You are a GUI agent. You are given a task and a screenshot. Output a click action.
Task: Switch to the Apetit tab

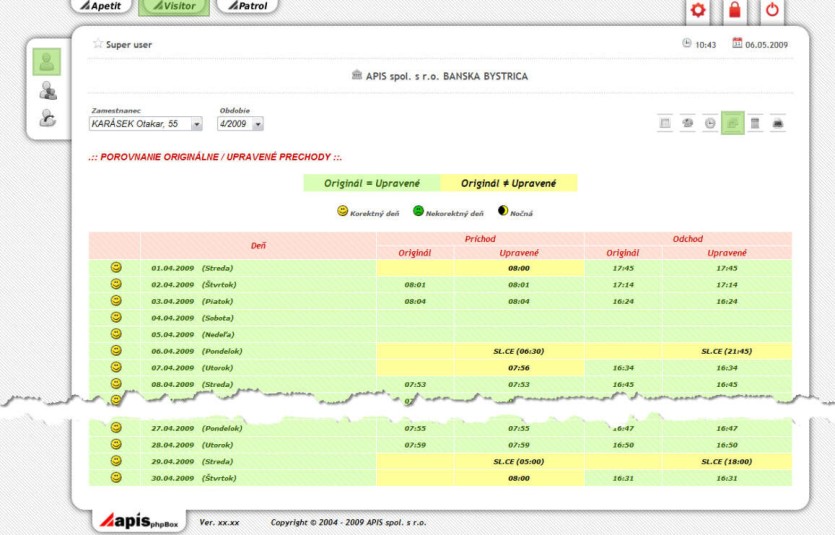point(101,7)
